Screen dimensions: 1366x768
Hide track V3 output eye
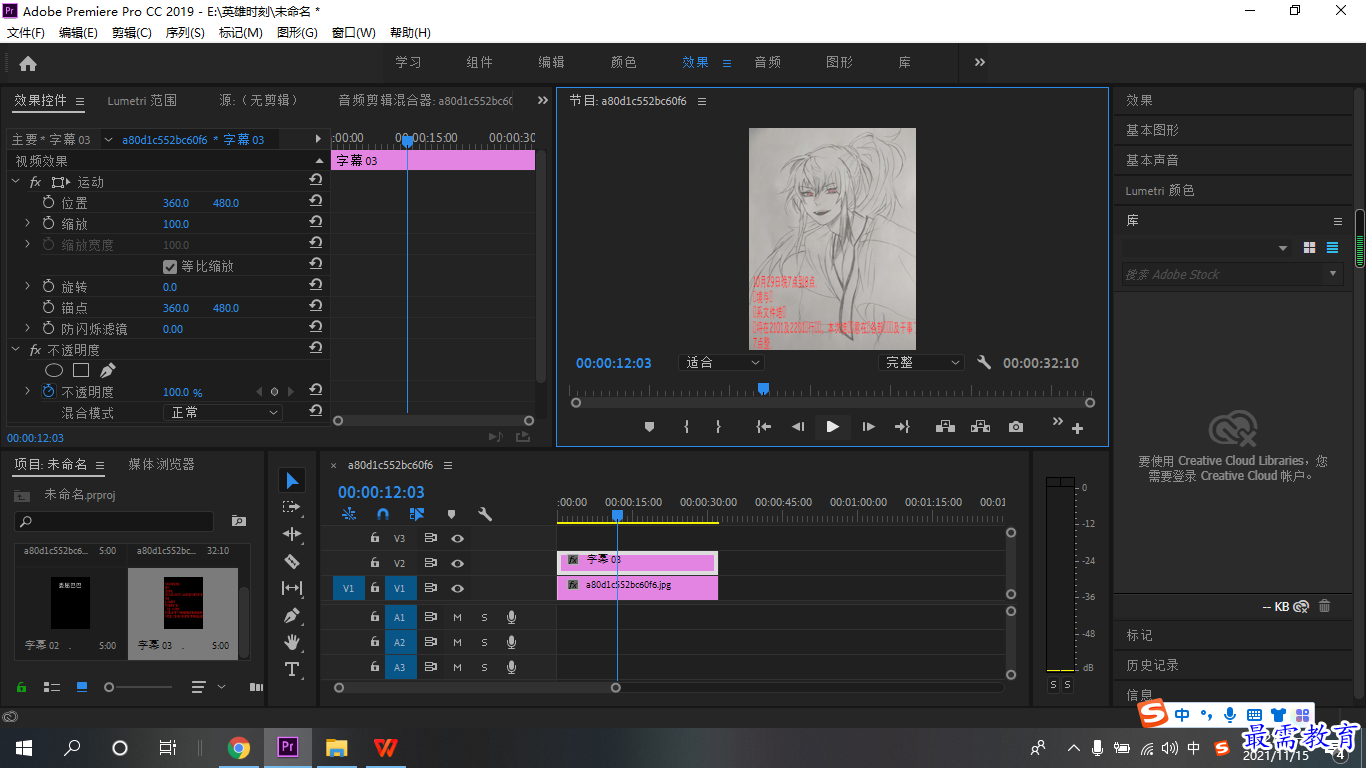pyautogui.click(x=457, y=538)
